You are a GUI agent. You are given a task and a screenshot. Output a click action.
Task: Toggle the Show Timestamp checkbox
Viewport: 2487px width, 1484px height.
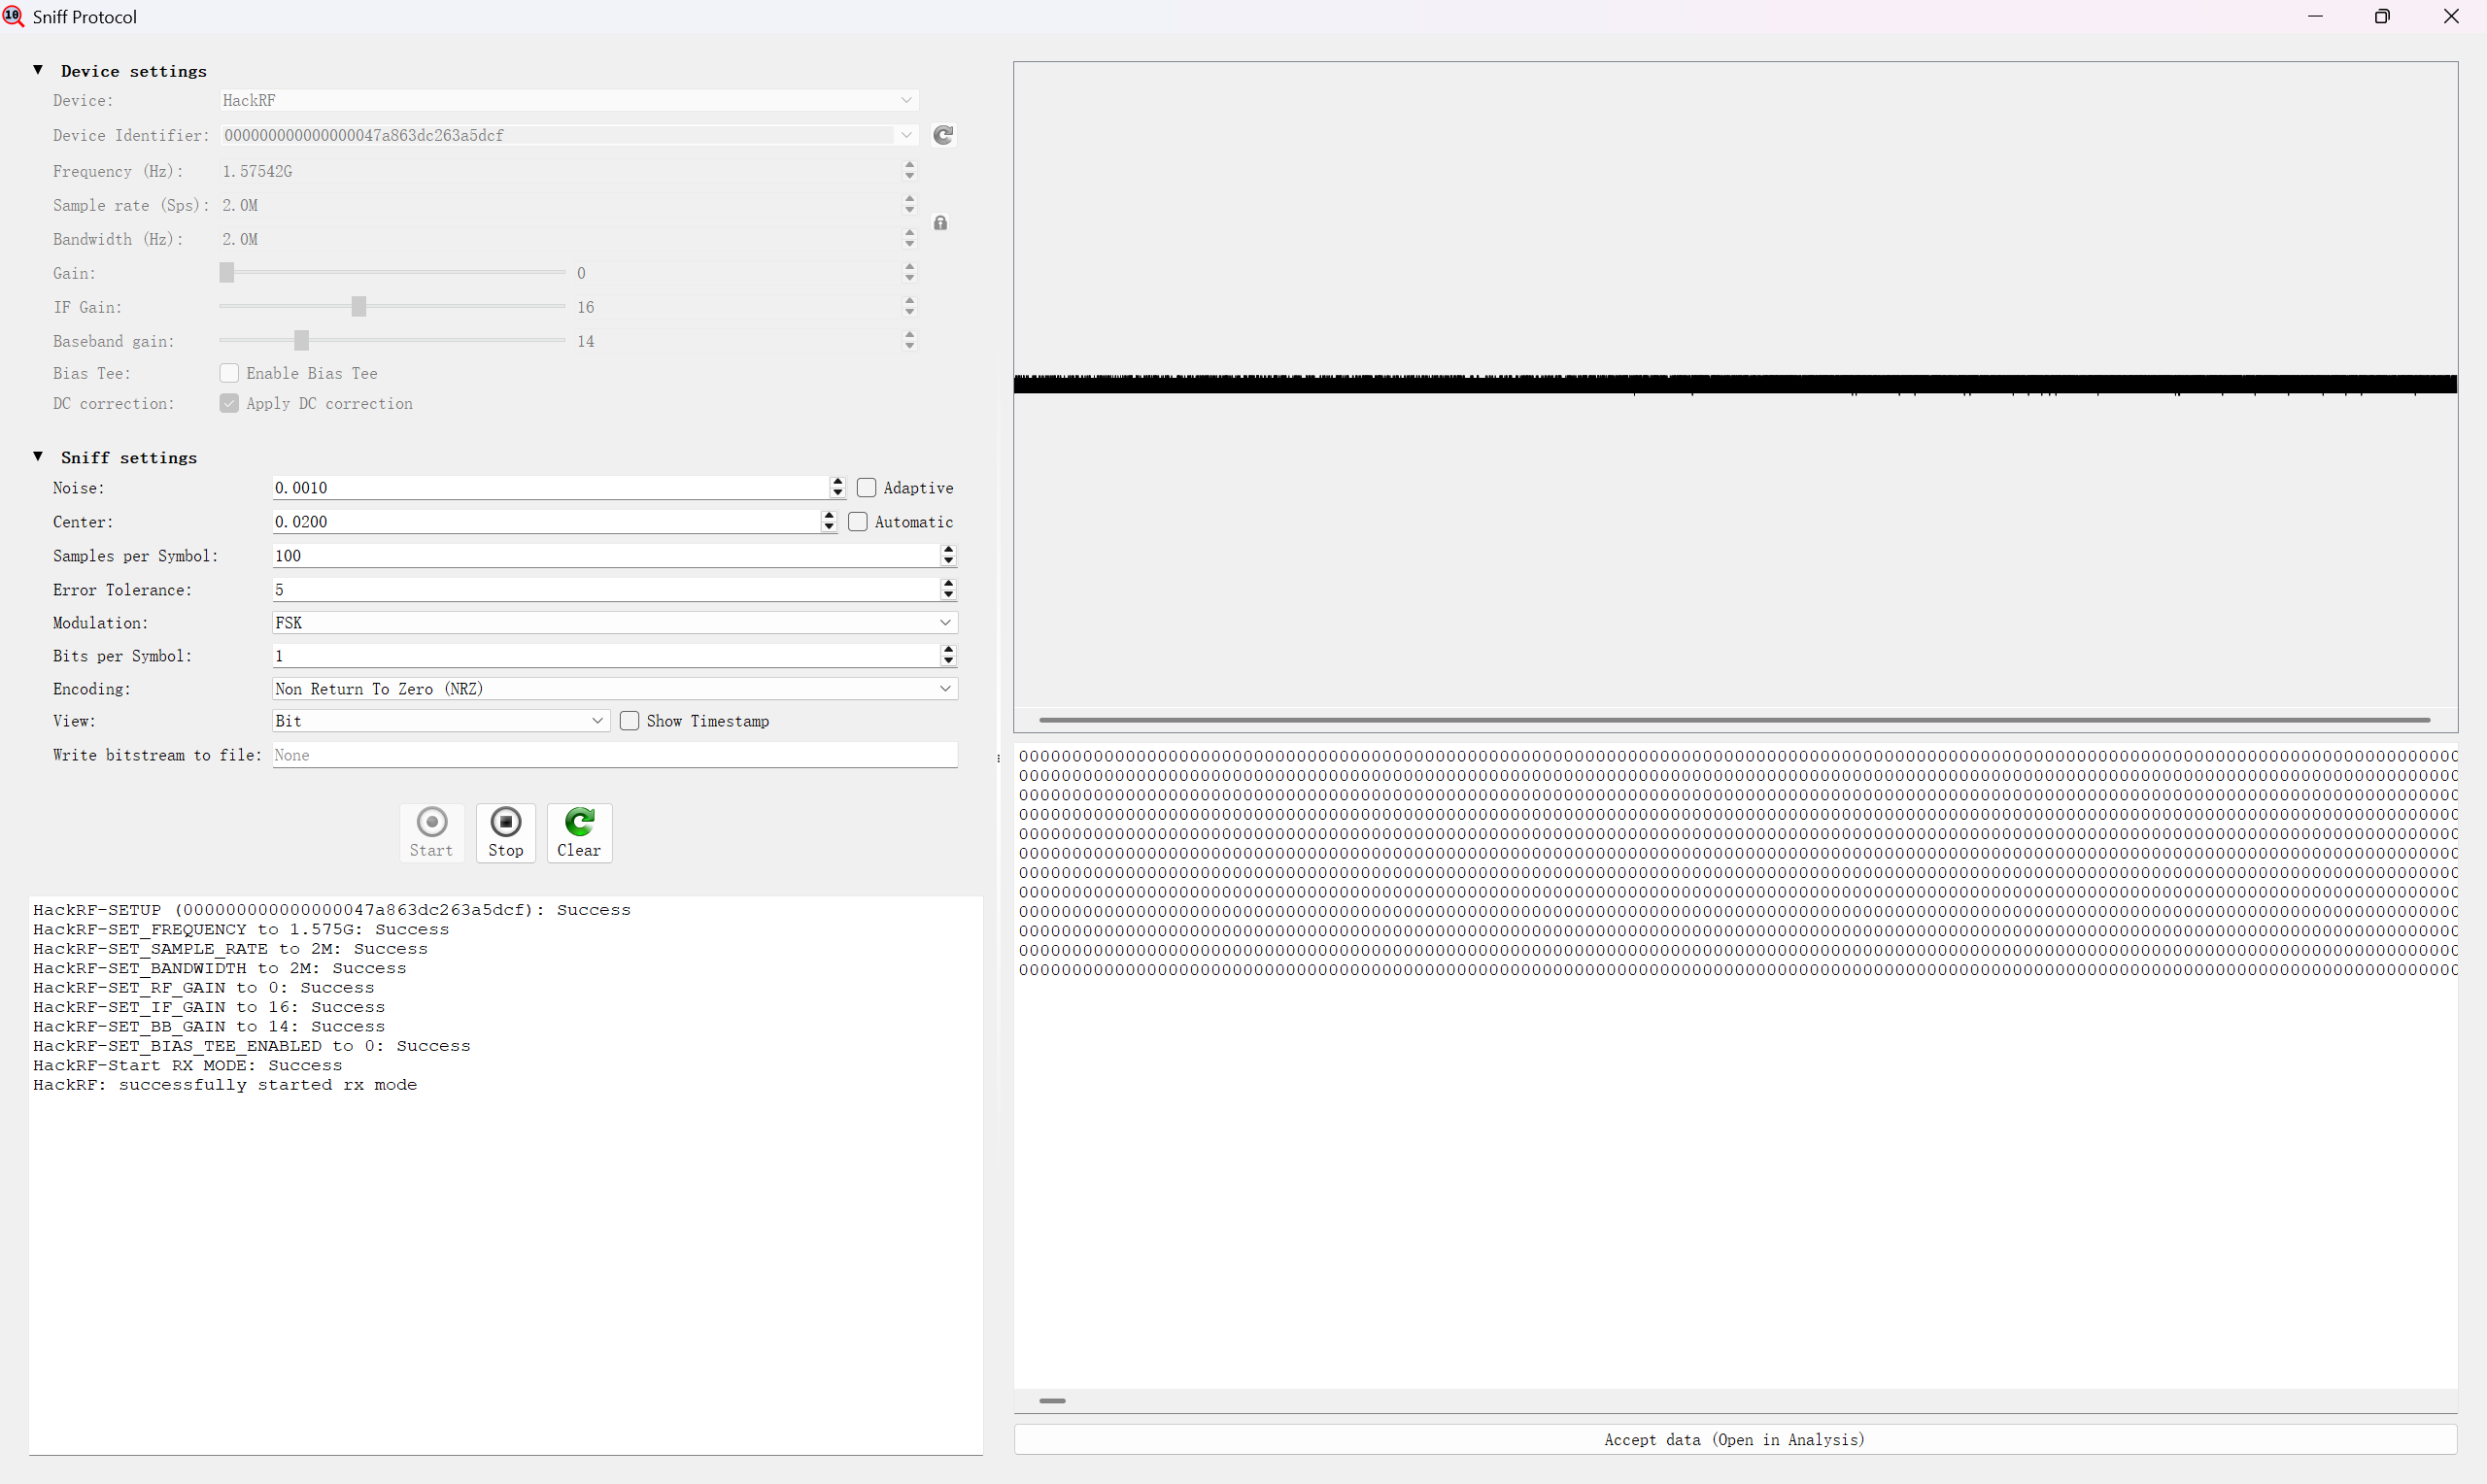pos(630,721)
